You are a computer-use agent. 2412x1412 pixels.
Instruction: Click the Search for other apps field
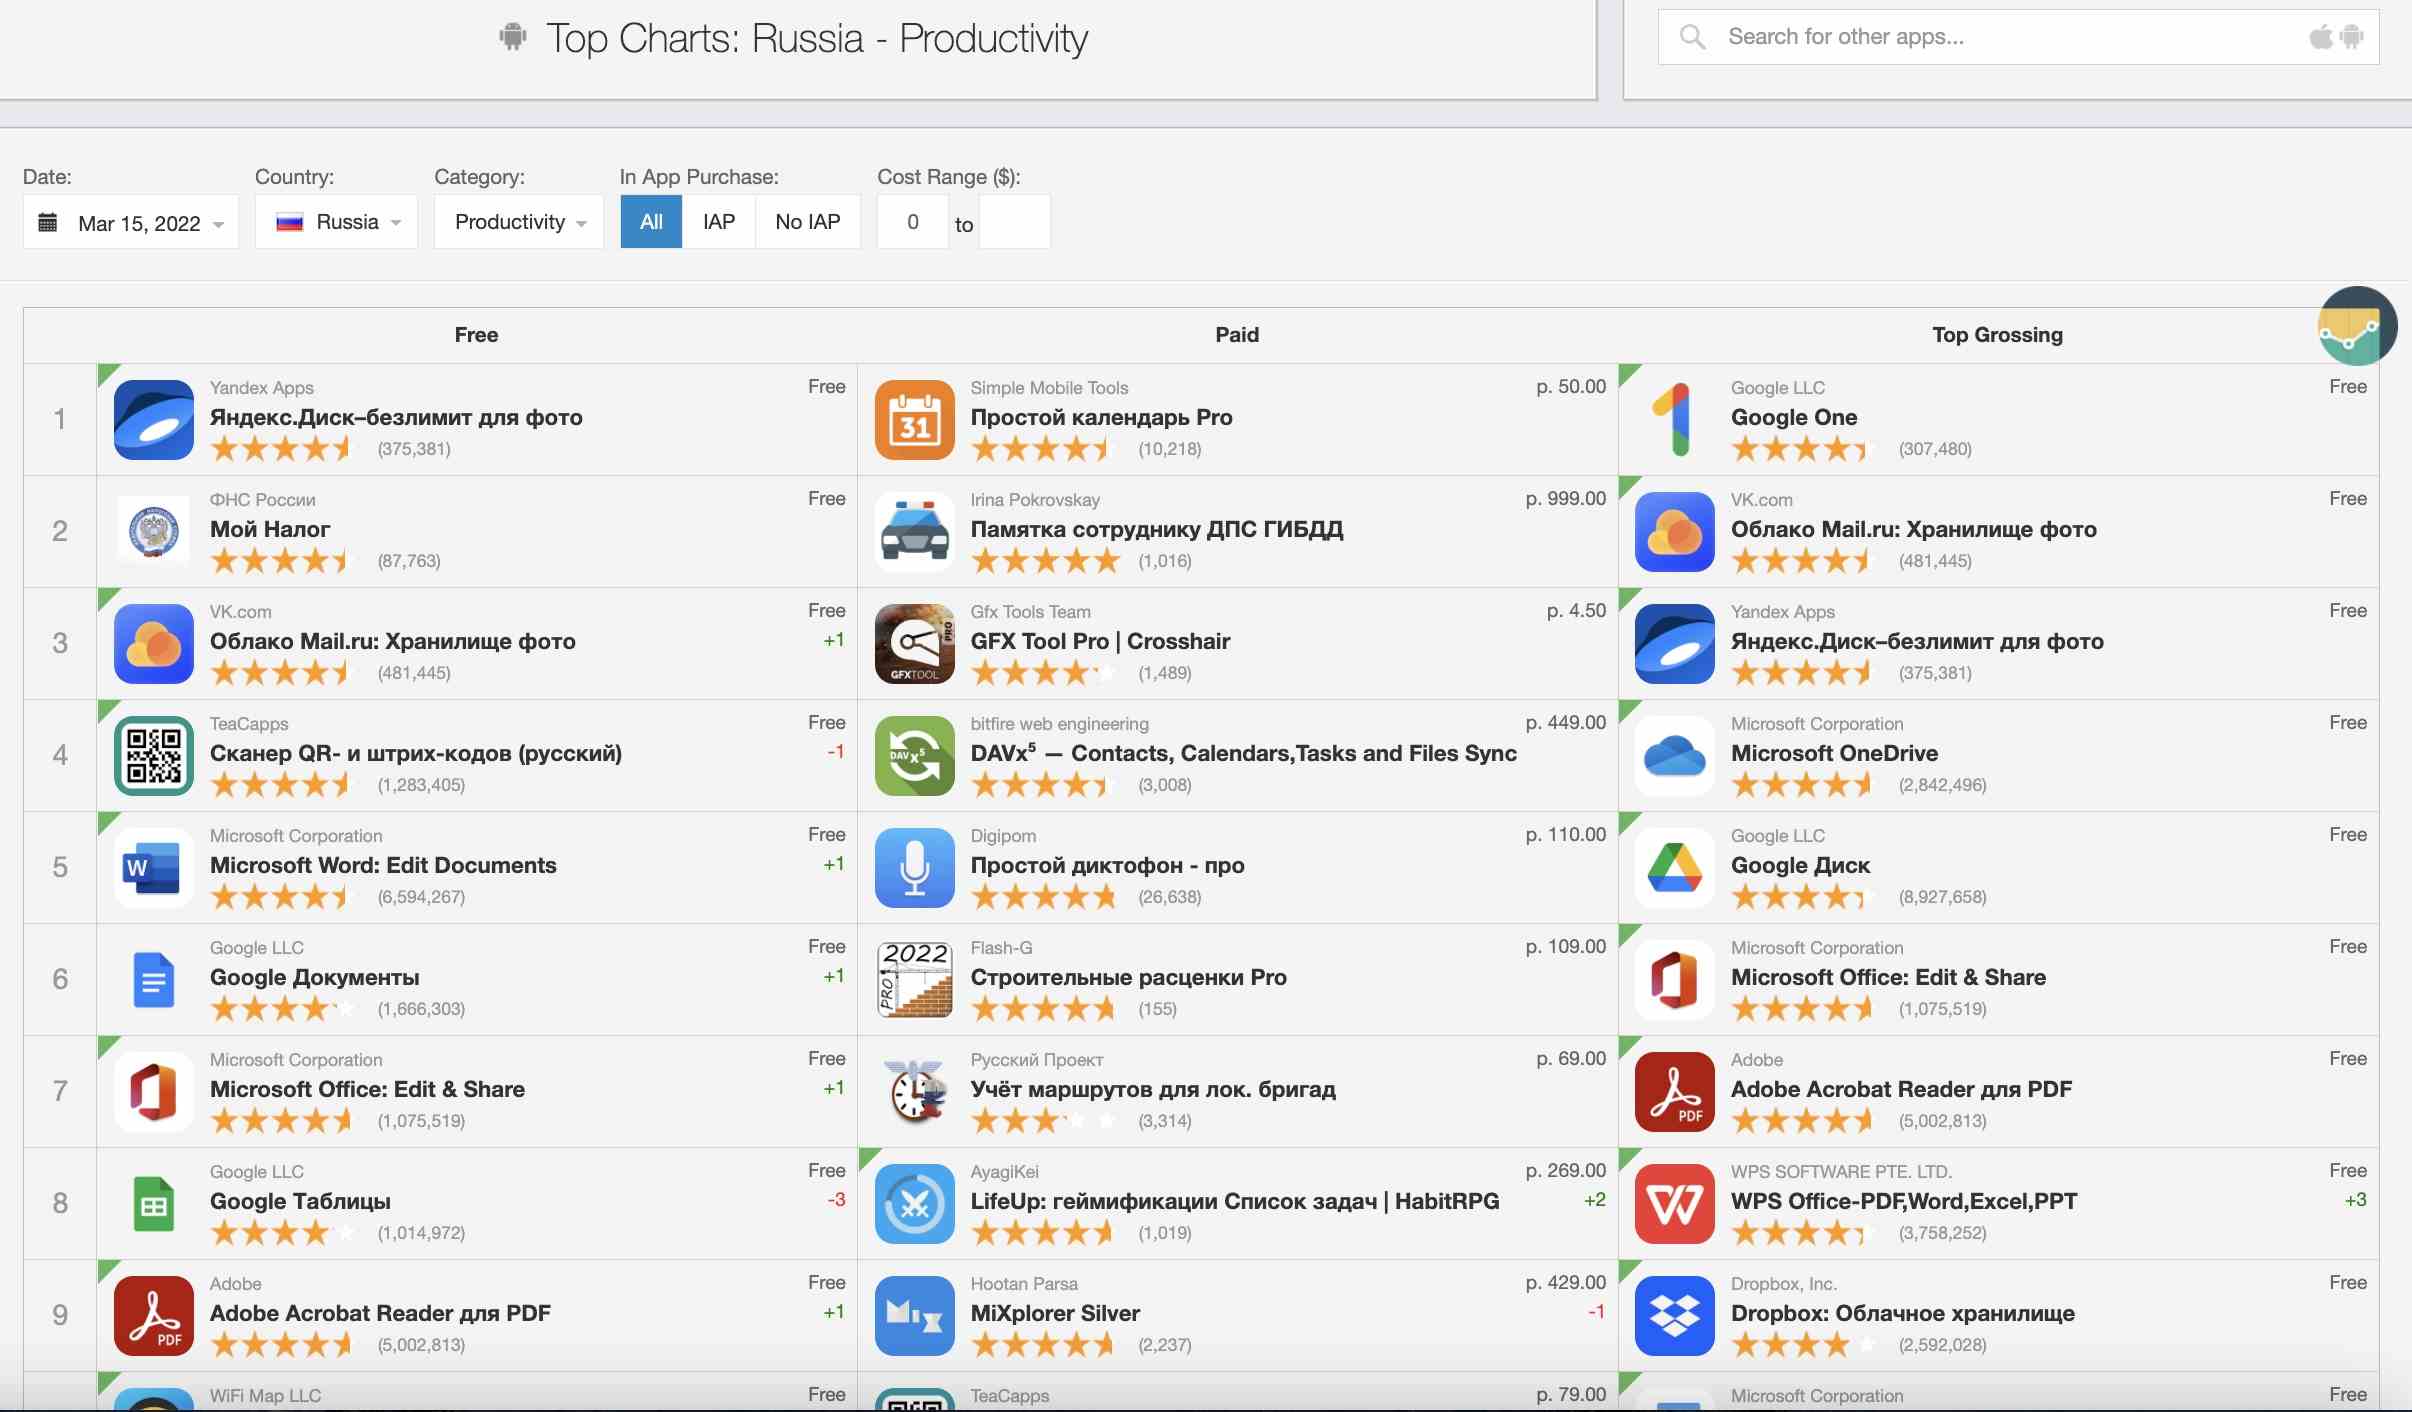coord(2018,37)
